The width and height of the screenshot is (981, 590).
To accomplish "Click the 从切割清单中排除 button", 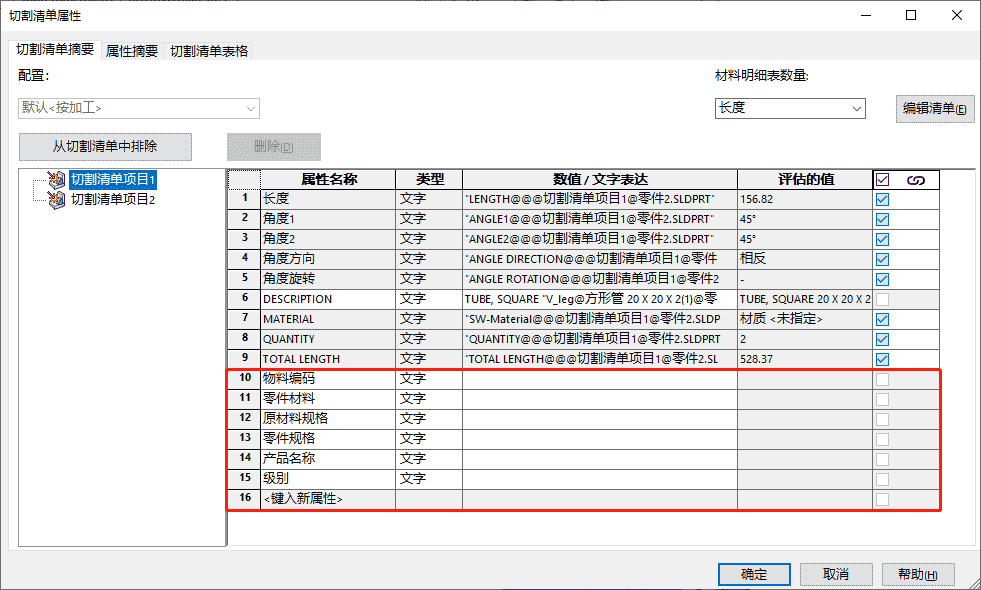I will (x=105, y=146).
